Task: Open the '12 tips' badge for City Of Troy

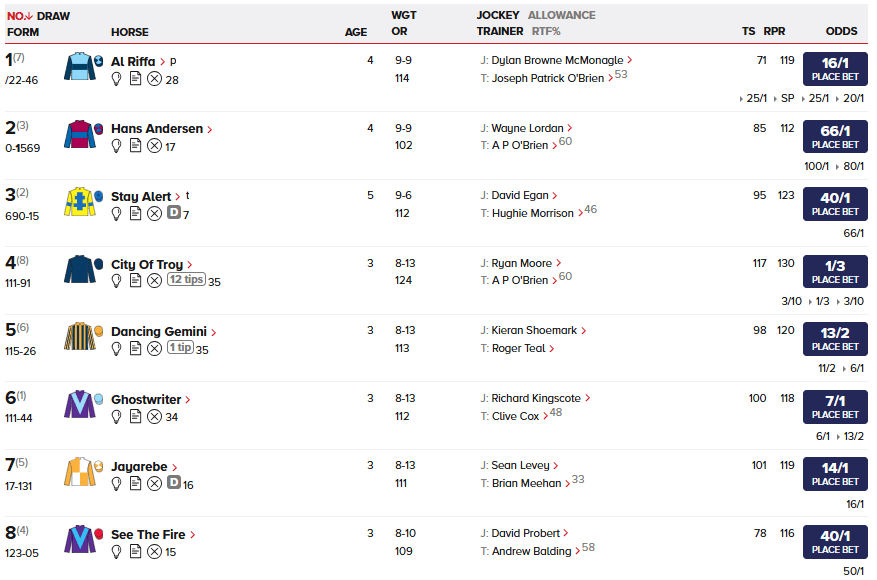Action: pos(186,280)
